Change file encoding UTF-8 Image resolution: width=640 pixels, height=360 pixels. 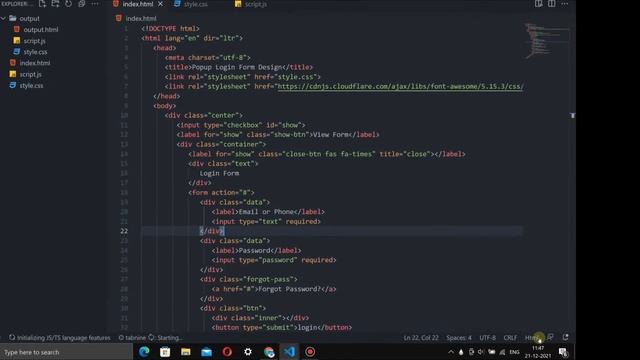[x=487, y=338]
